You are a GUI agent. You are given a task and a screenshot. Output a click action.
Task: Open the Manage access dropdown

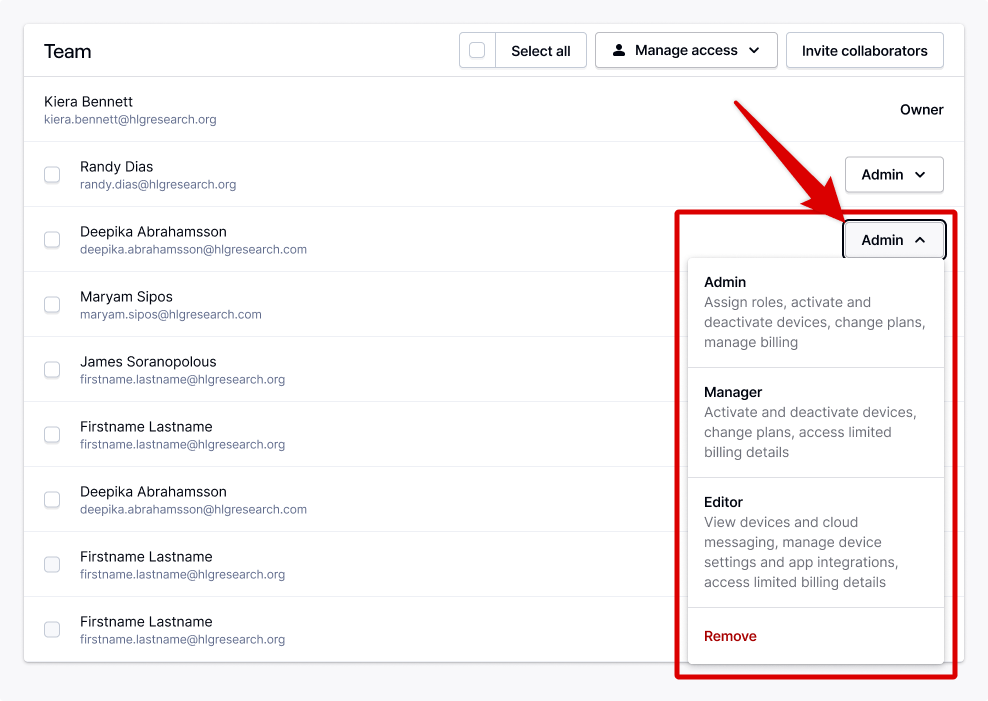pos(686,50)
